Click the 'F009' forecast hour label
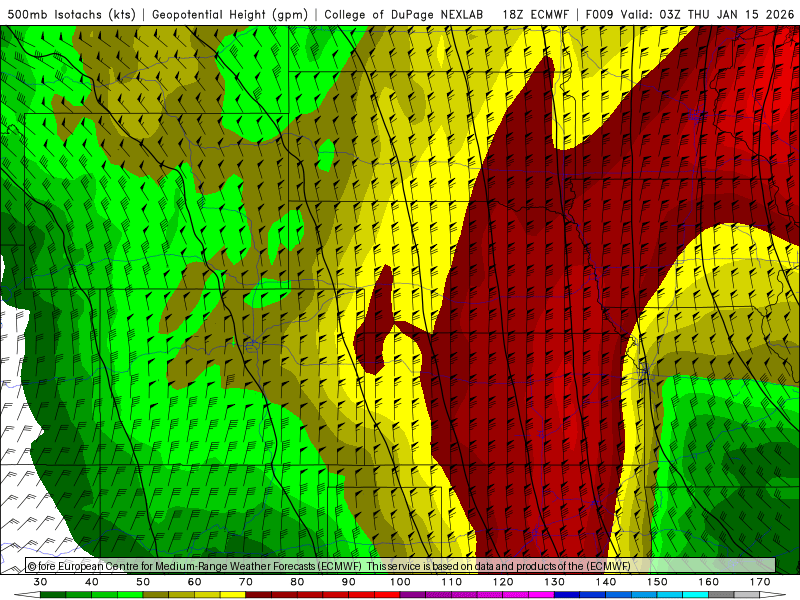 [x=599, y=14]
